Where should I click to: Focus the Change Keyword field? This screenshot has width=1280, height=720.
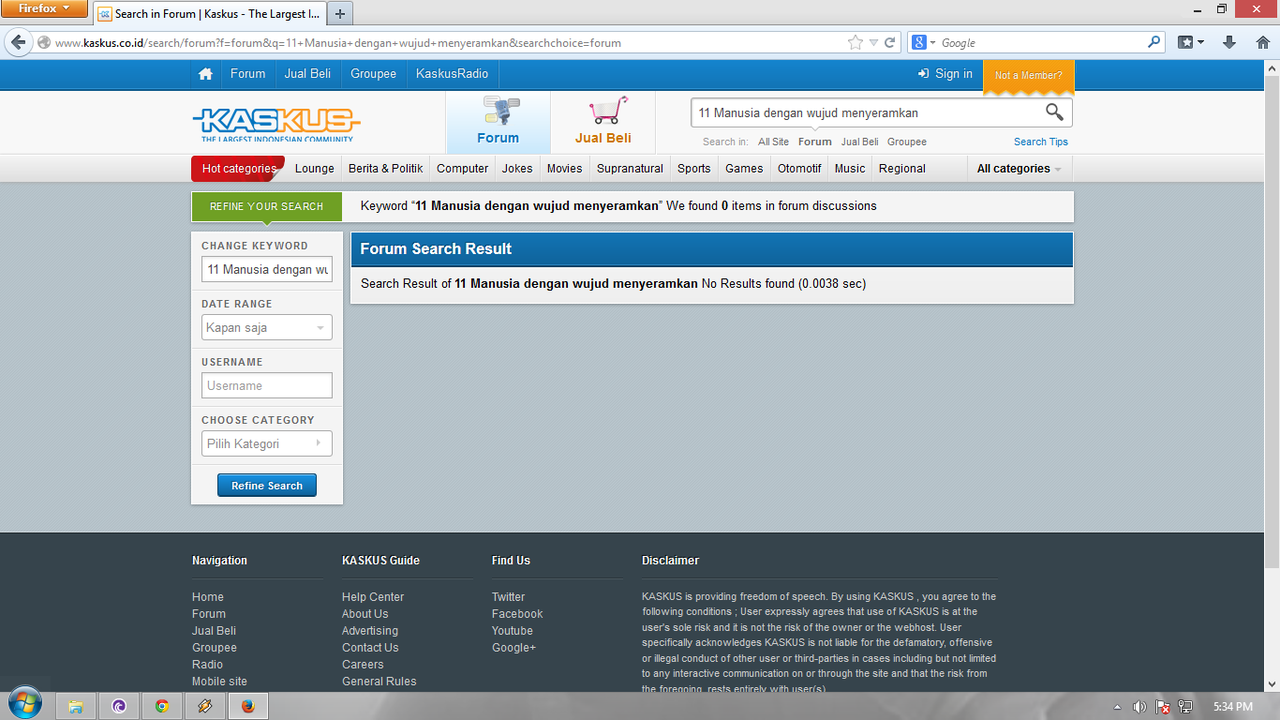click(267, 270)
